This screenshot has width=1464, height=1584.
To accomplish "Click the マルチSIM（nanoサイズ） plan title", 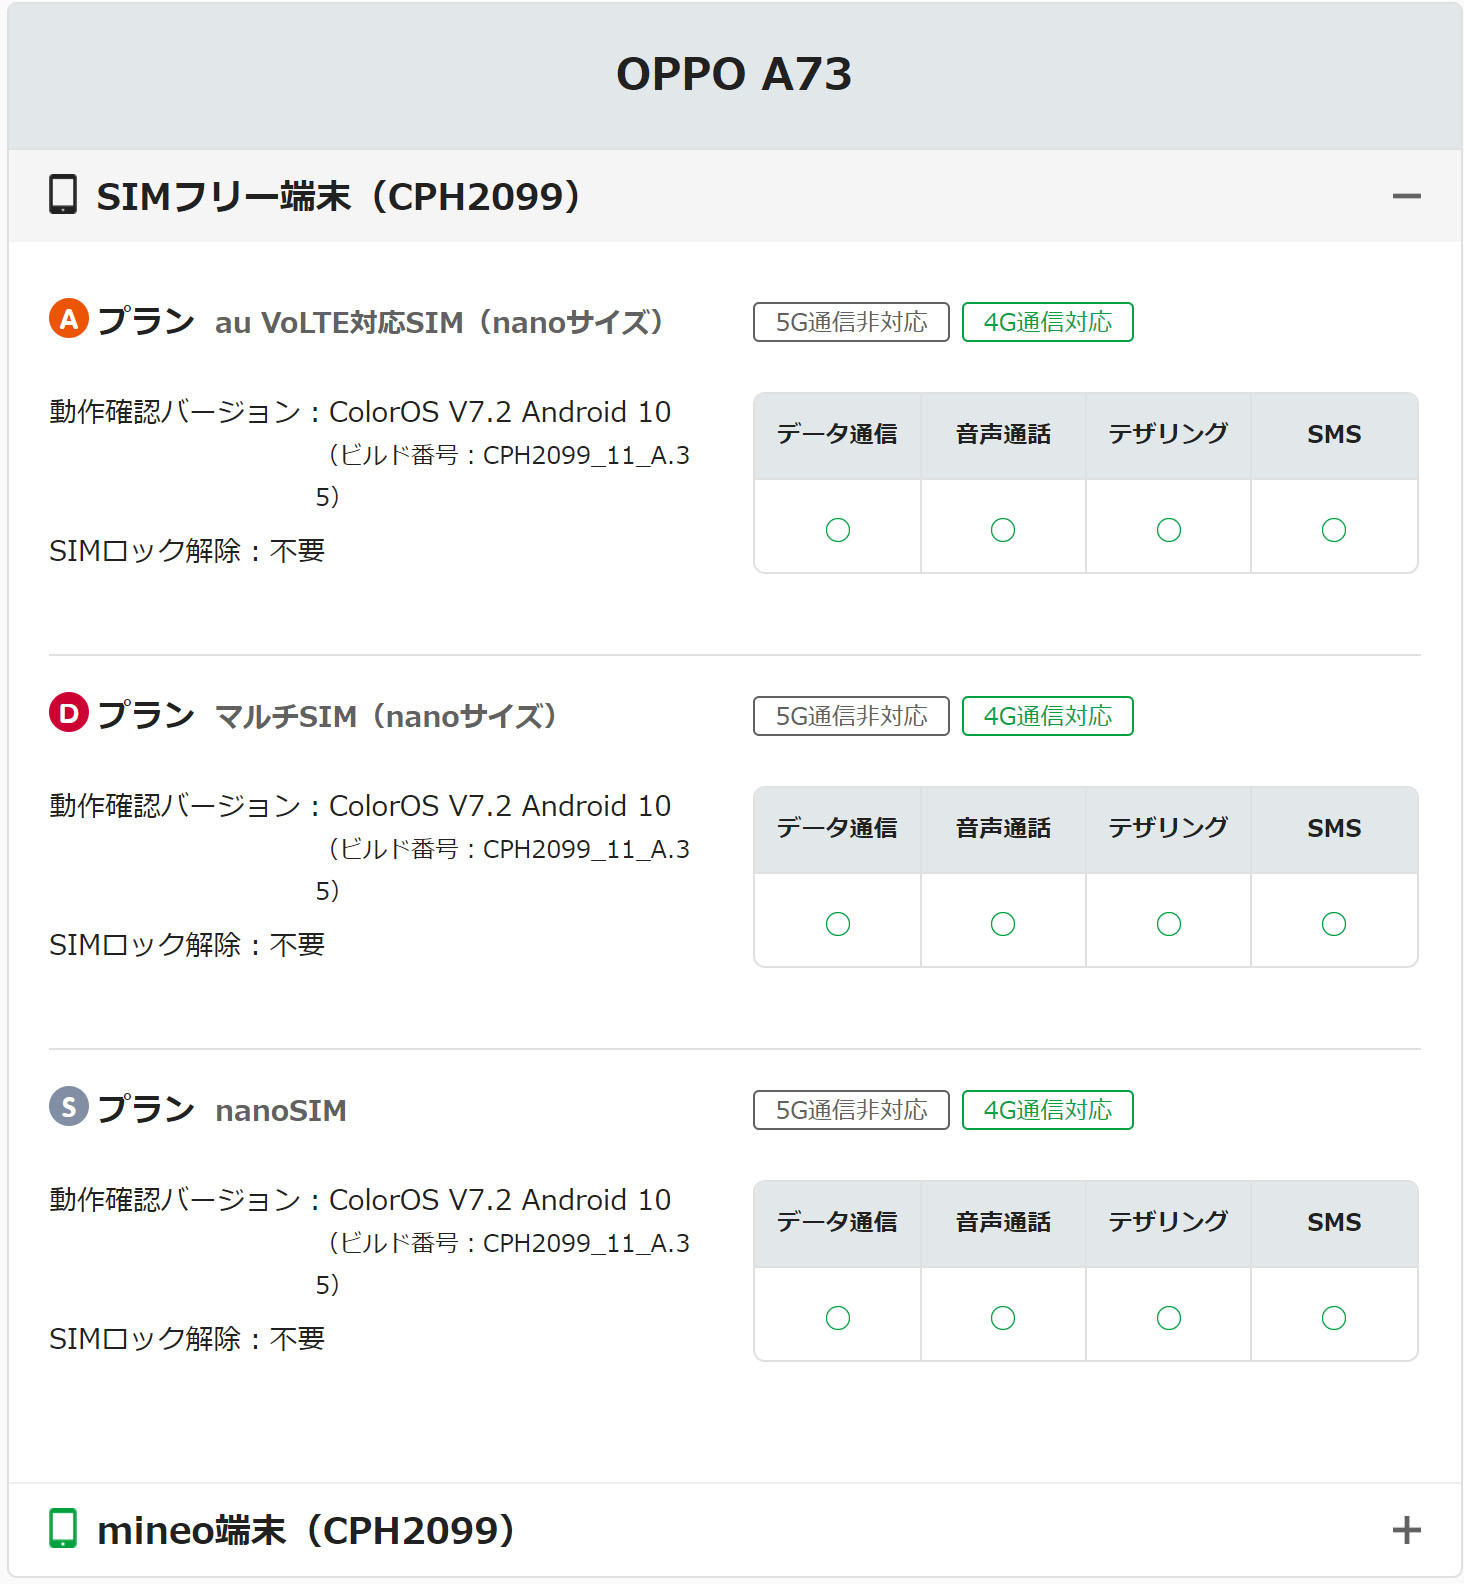I will pos(385,717).
